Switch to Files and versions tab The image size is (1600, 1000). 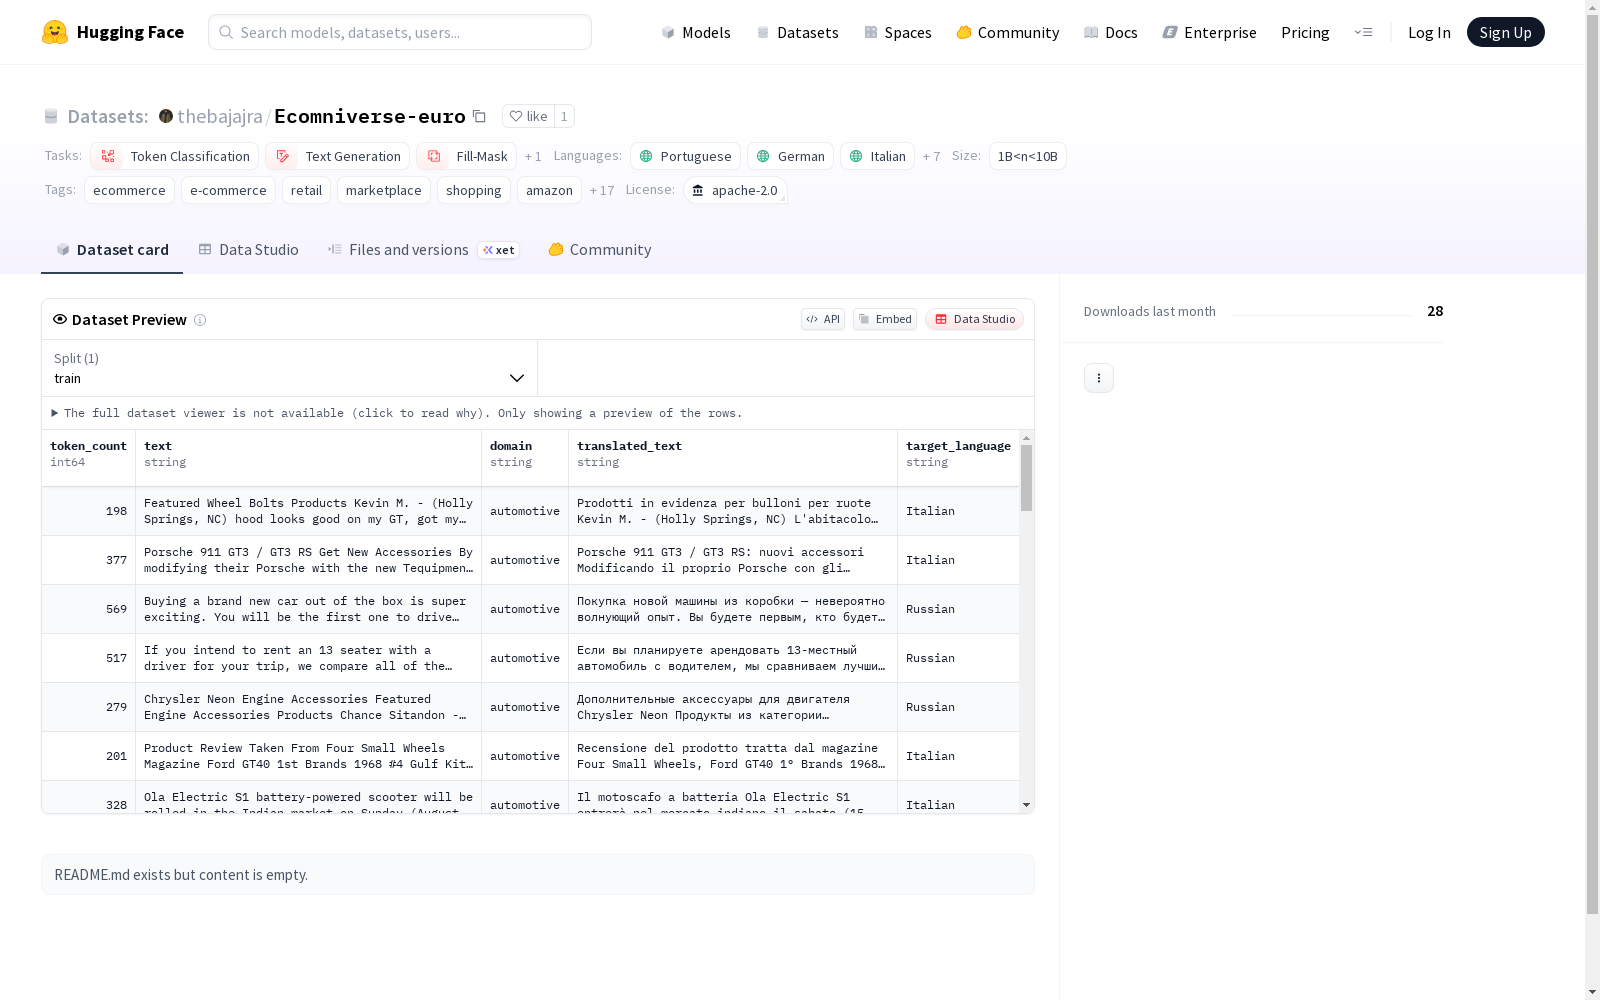click(423, 250)
